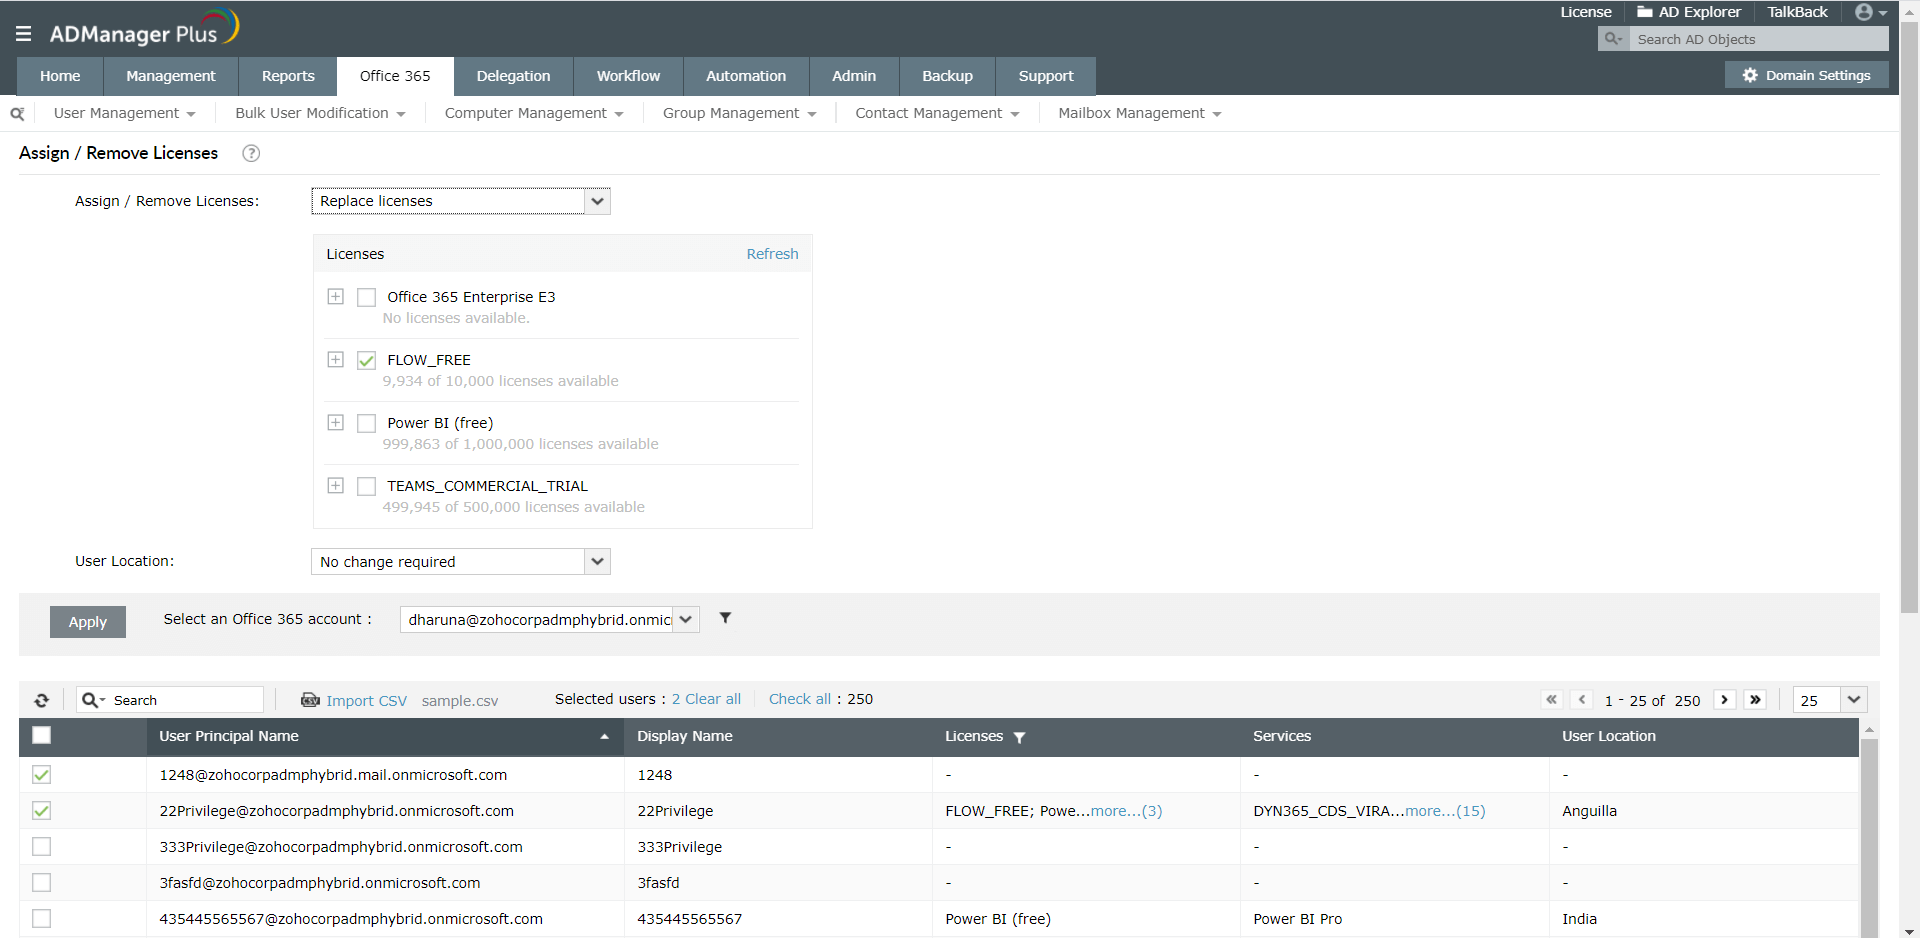1920x938 pixels.
Task: Go to the next page of users
Action: (1724, 700)
